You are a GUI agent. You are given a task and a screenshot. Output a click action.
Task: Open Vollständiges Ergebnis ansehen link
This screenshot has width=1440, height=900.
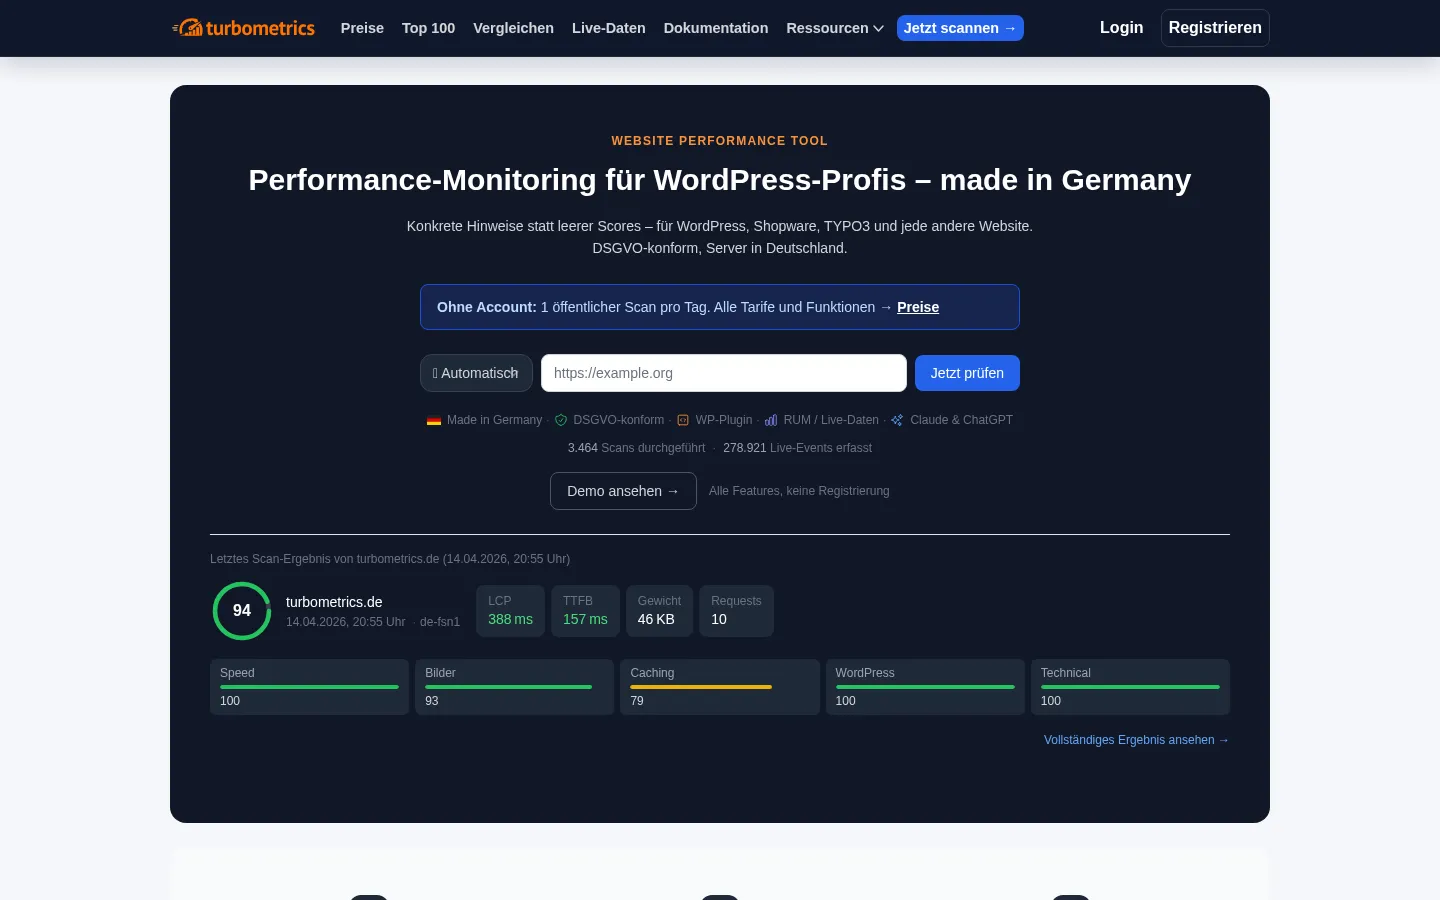1137,740
